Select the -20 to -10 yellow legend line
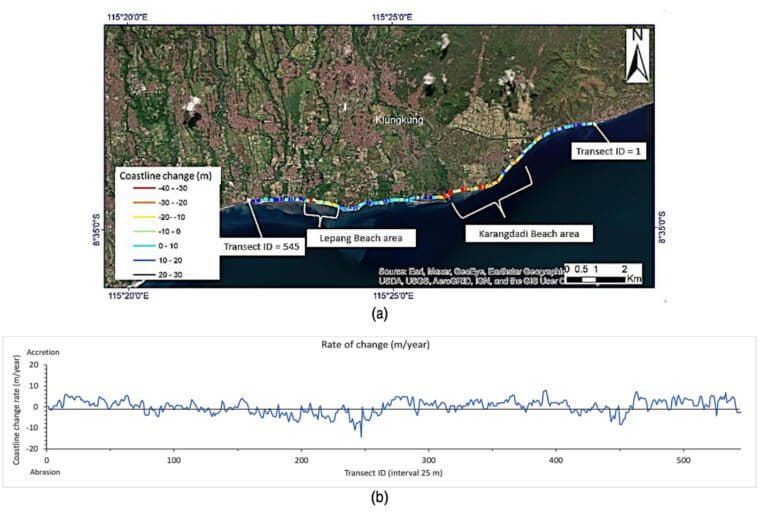Screen dimensions: 768x512 [144, 217]
